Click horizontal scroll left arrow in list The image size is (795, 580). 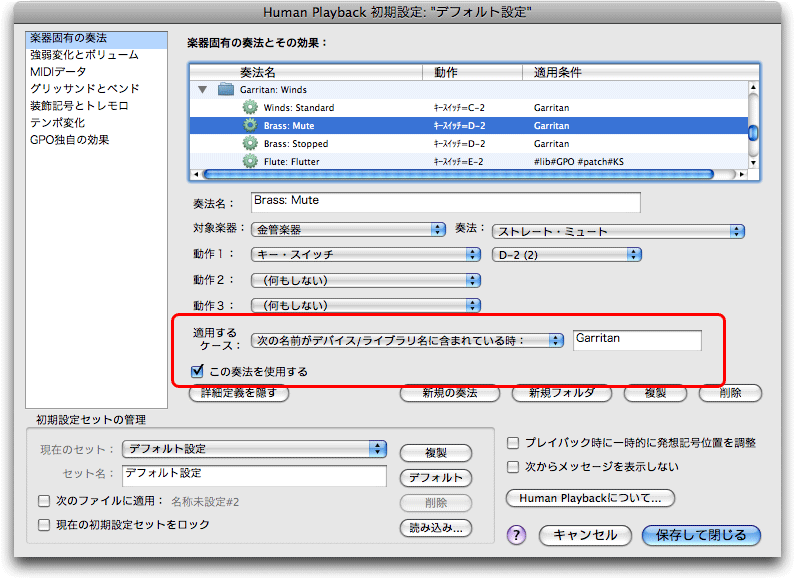[196, 174]
